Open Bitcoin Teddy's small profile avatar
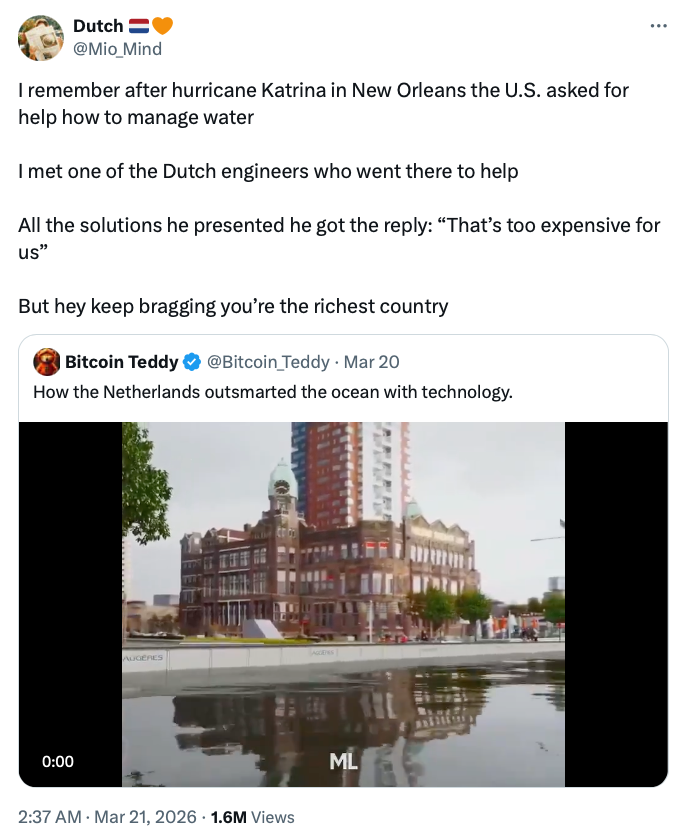Screen dimensions: 687x828 tap(46, 361)
